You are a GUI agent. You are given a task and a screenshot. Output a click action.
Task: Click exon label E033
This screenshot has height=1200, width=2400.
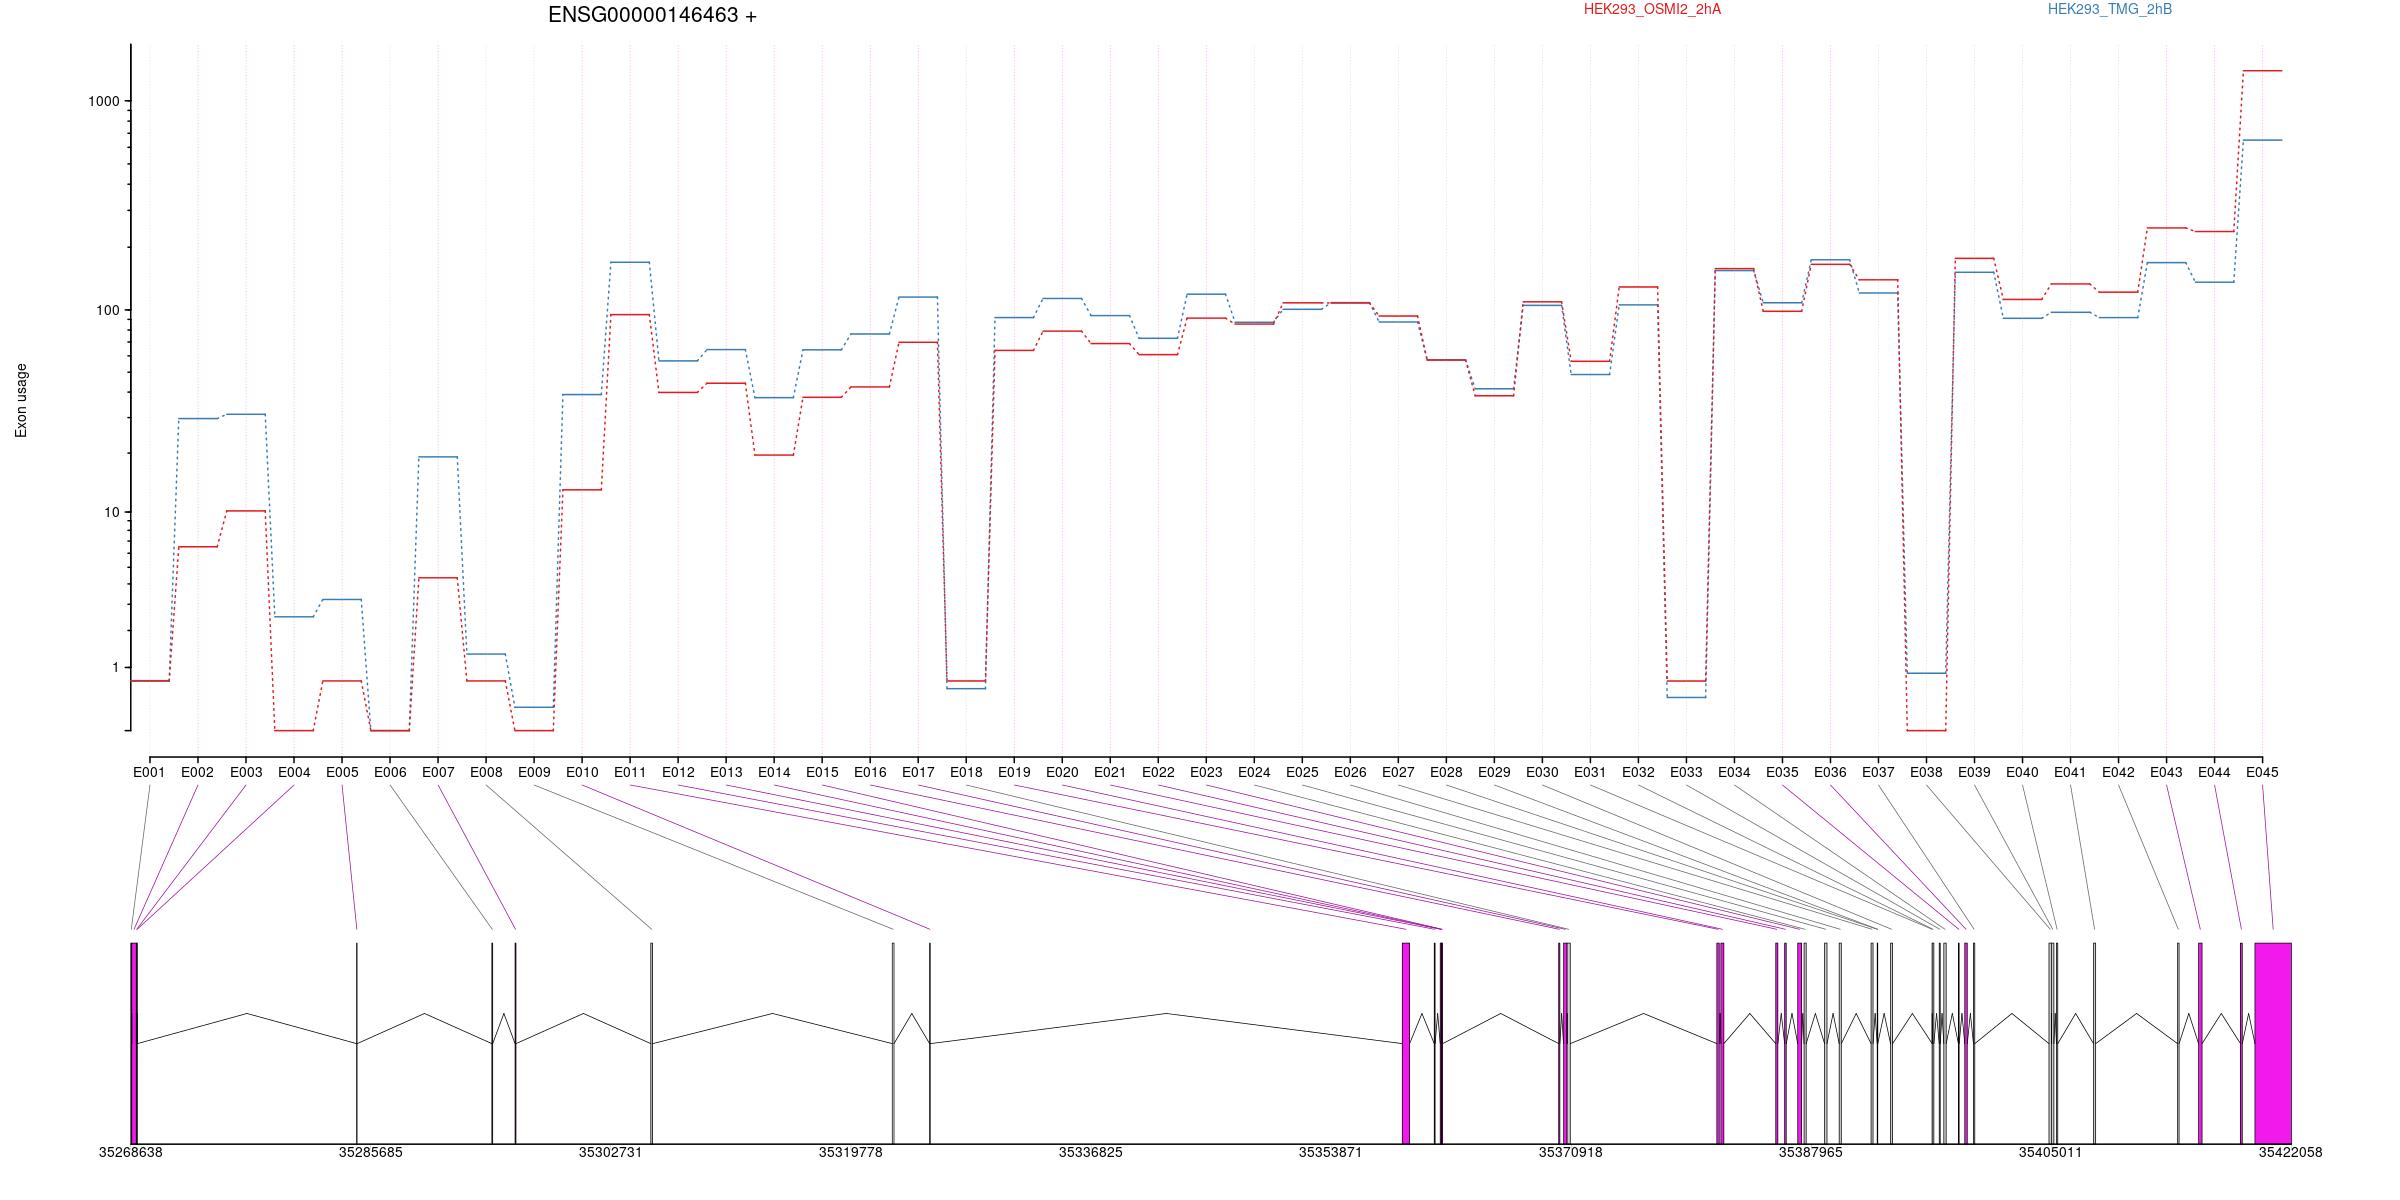click(x=1686, y=772)
